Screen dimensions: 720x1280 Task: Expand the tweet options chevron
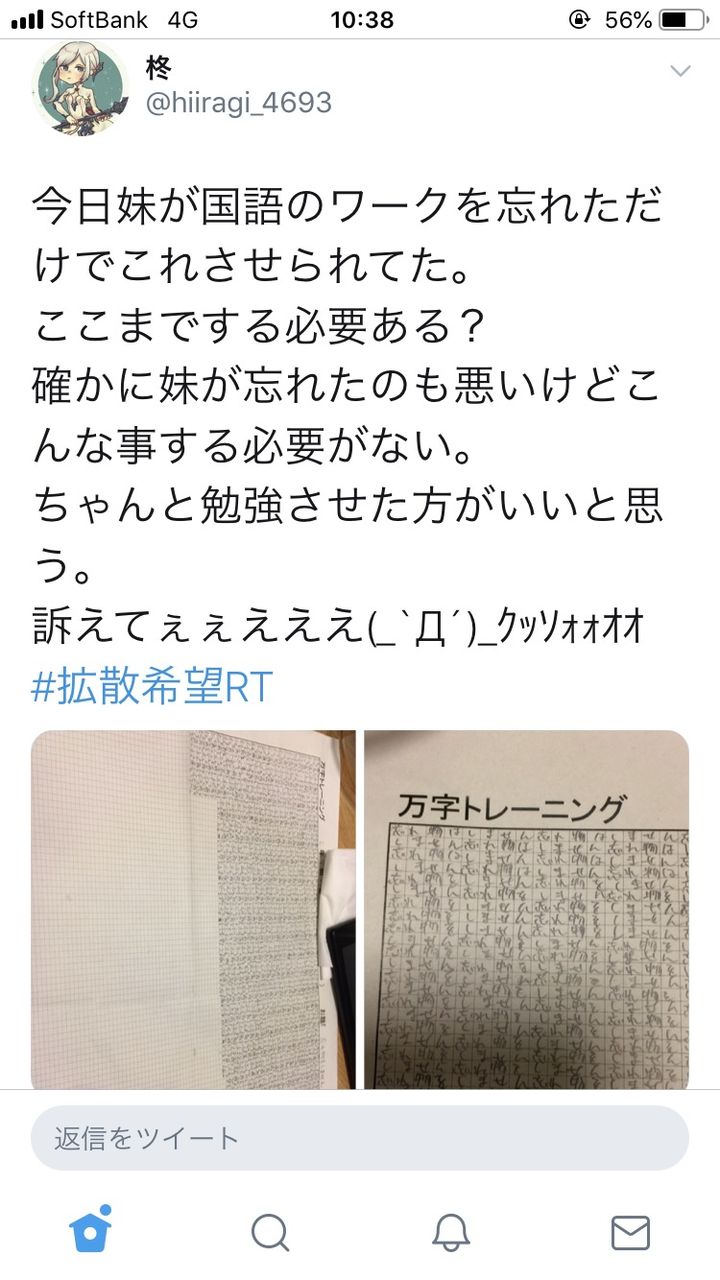680,71
